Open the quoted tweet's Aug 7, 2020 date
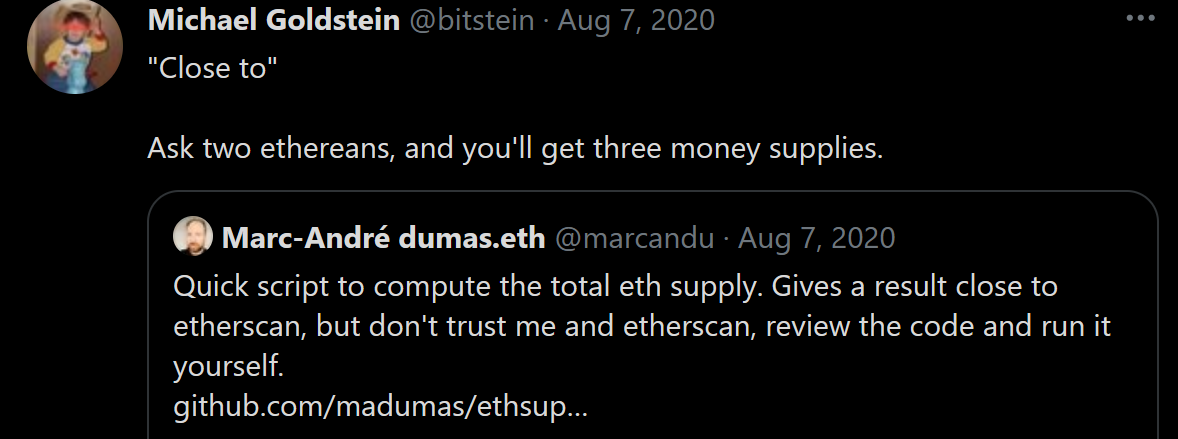The image size is (1178, 439). (x=817, y=238)
